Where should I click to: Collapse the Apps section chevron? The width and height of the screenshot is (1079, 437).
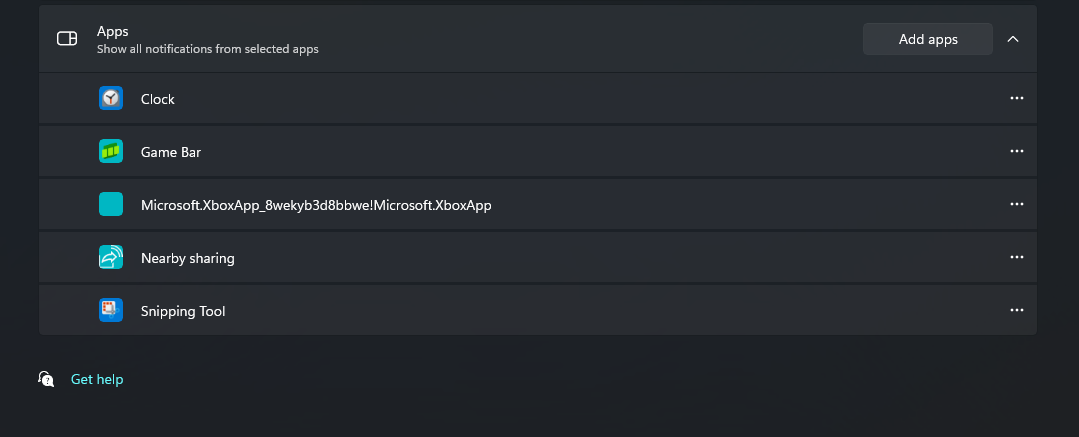[1013, 39]
